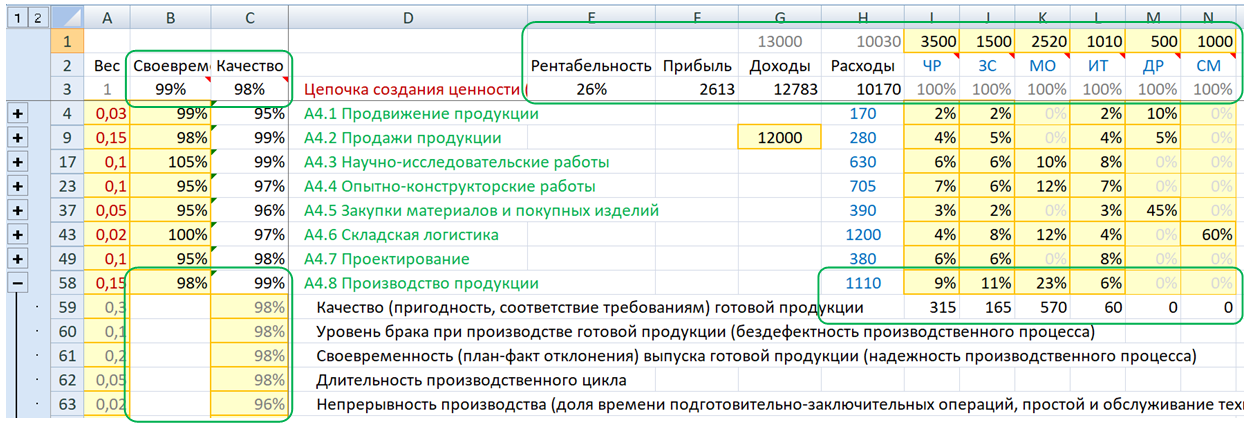1251x427 pixels.
Task: Click the ЧР column heading cell
Action: pos(930,66)
